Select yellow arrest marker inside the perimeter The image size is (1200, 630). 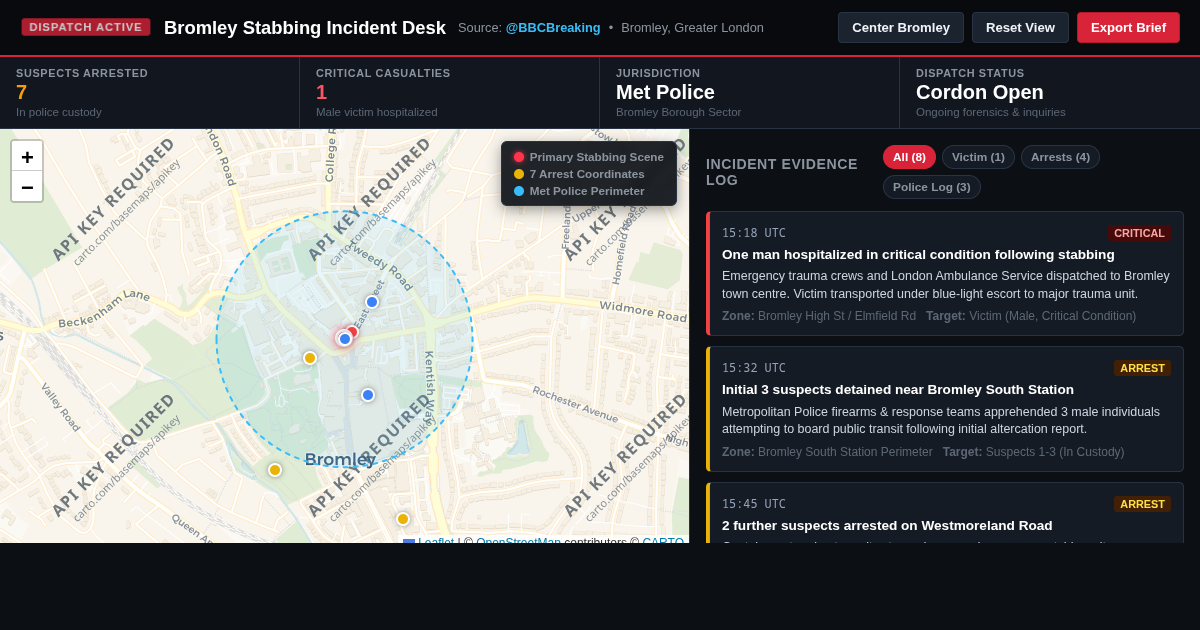pyautogui.click(x=310, y=358)
